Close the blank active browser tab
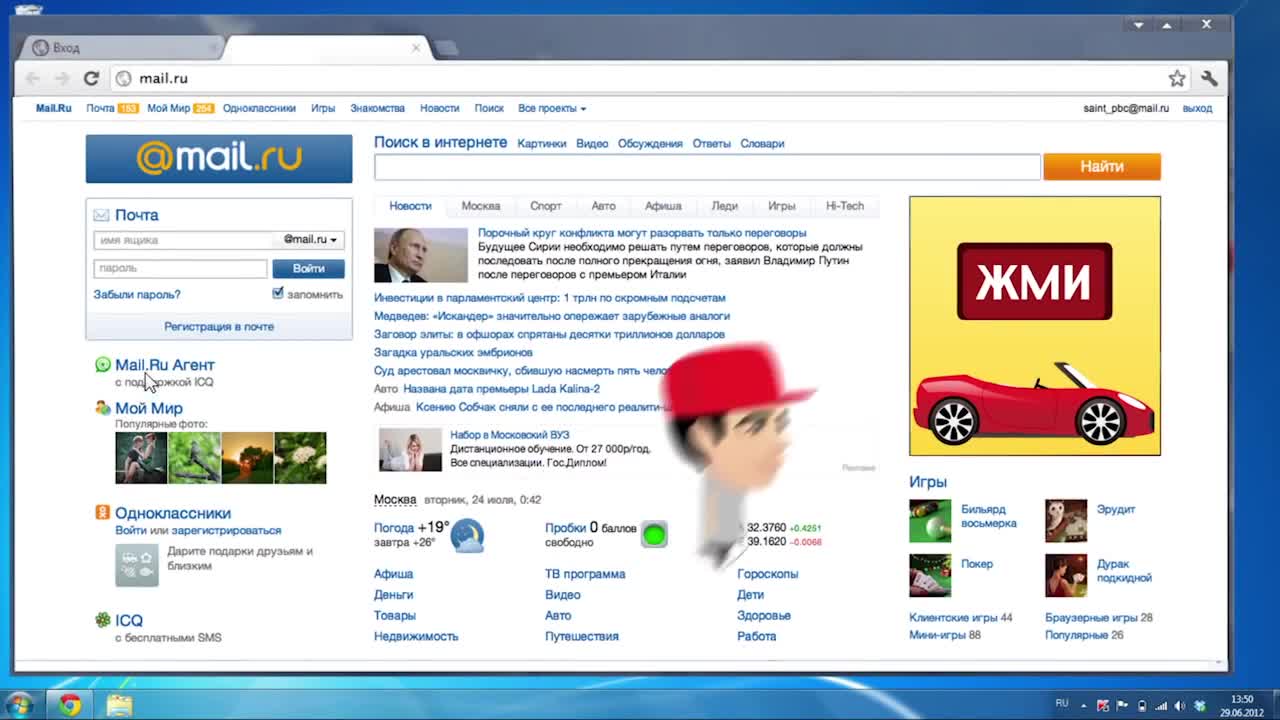Viewport: 1280px width, 720px height. pyautogui.click(x=416, y=47)
